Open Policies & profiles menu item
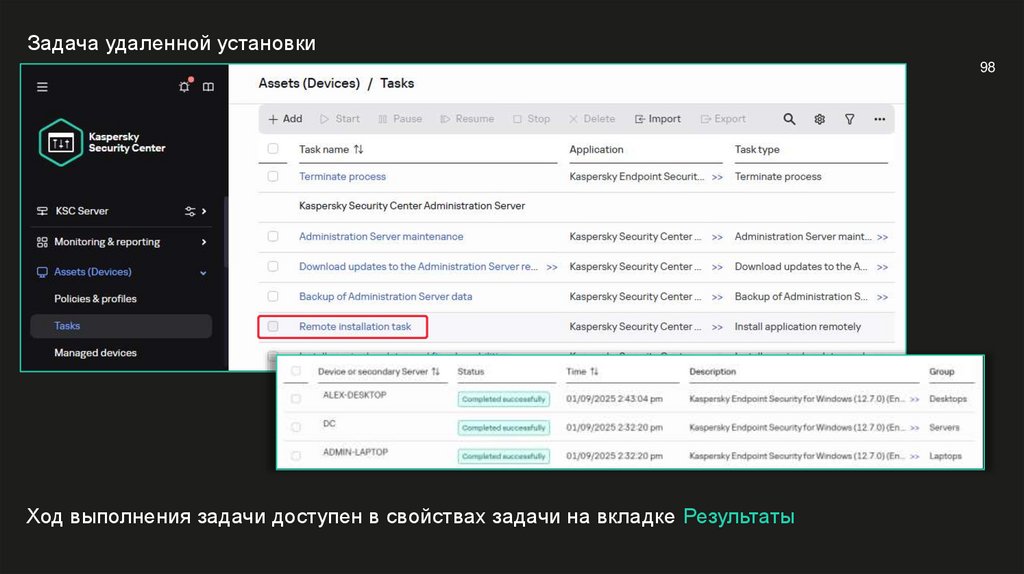Image resolution: width=1024 pixels, height=574 pixels. click(95, 298)
